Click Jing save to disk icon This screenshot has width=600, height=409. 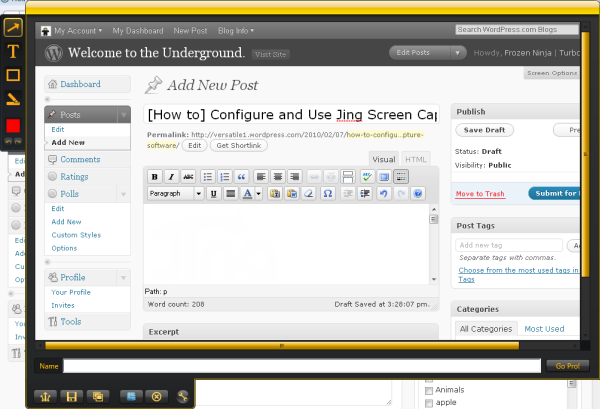pos(72,397)
